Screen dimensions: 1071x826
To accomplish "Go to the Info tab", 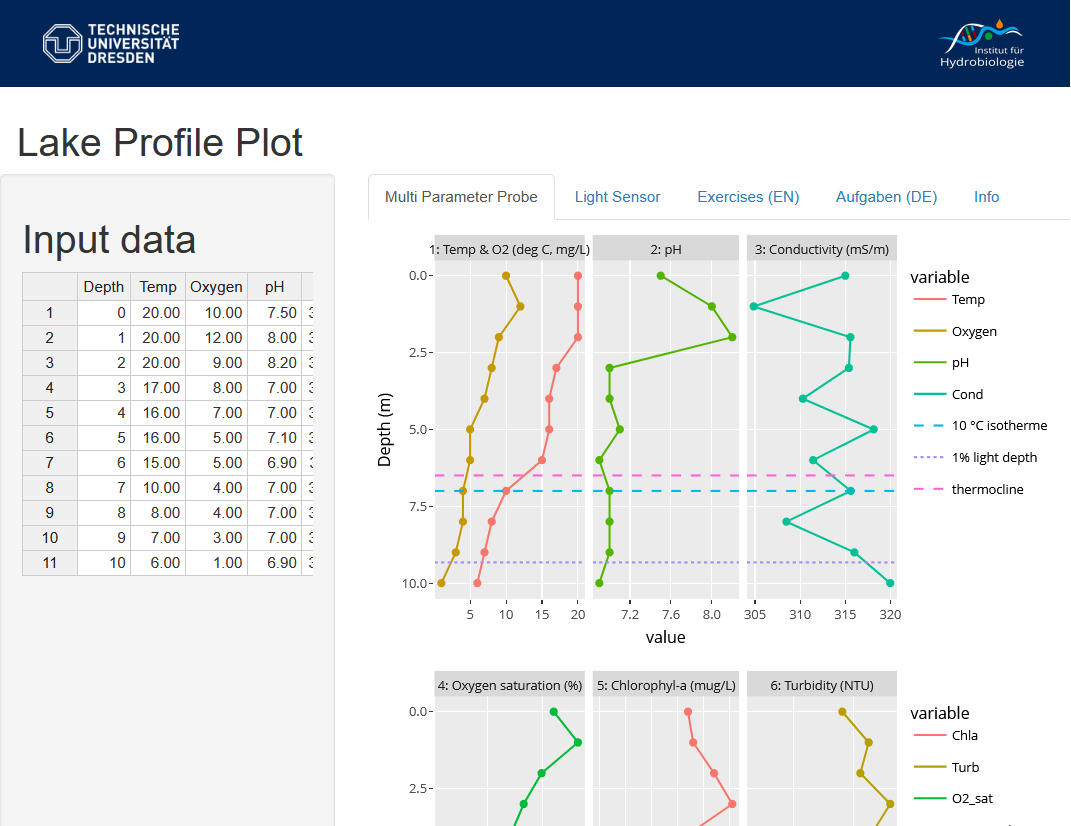I will coord(986,197).
